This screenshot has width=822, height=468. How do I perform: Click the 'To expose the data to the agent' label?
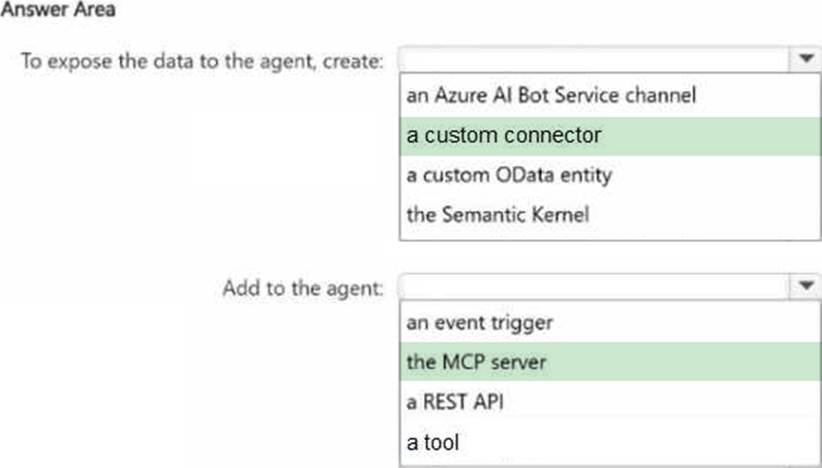pos(202,61)
